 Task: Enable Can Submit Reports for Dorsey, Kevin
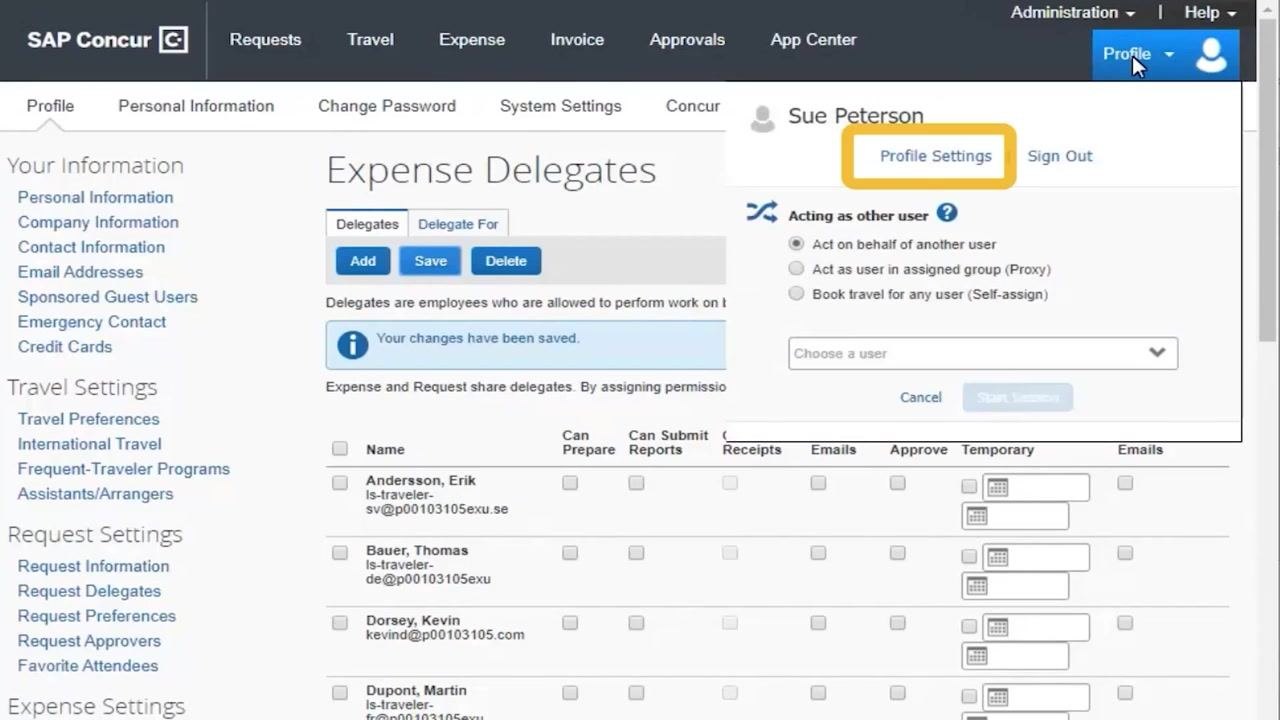click(x=636, y=623)
